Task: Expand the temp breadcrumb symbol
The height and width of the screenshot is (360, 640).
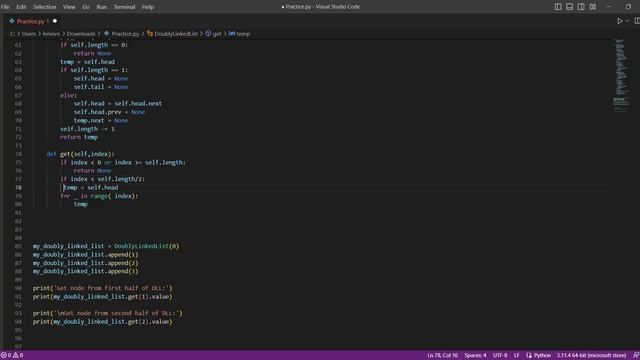Action: click(x=243, y=34)
